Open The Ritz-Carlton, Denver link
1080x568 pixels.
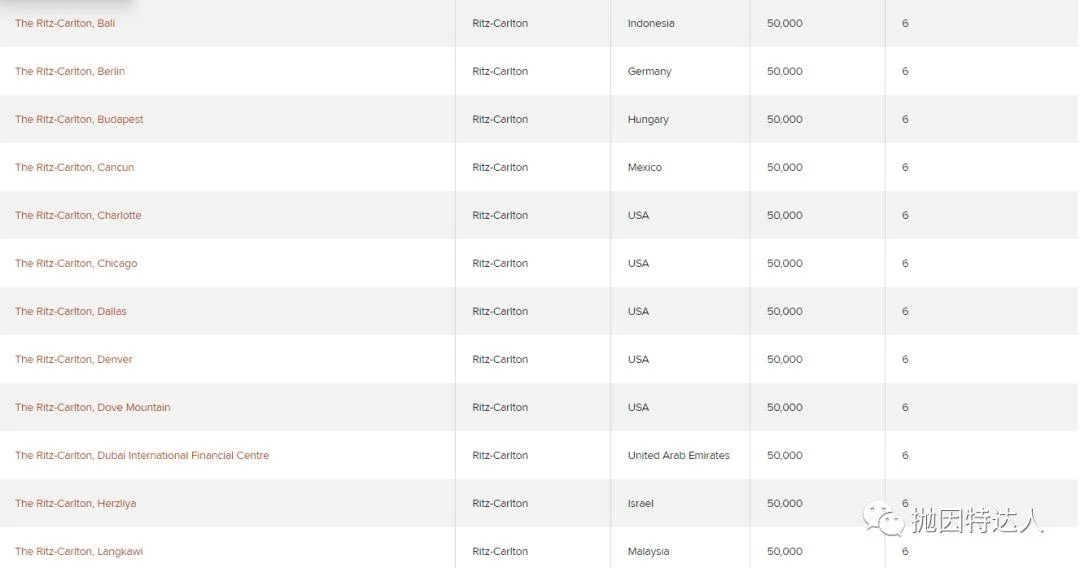74,359
